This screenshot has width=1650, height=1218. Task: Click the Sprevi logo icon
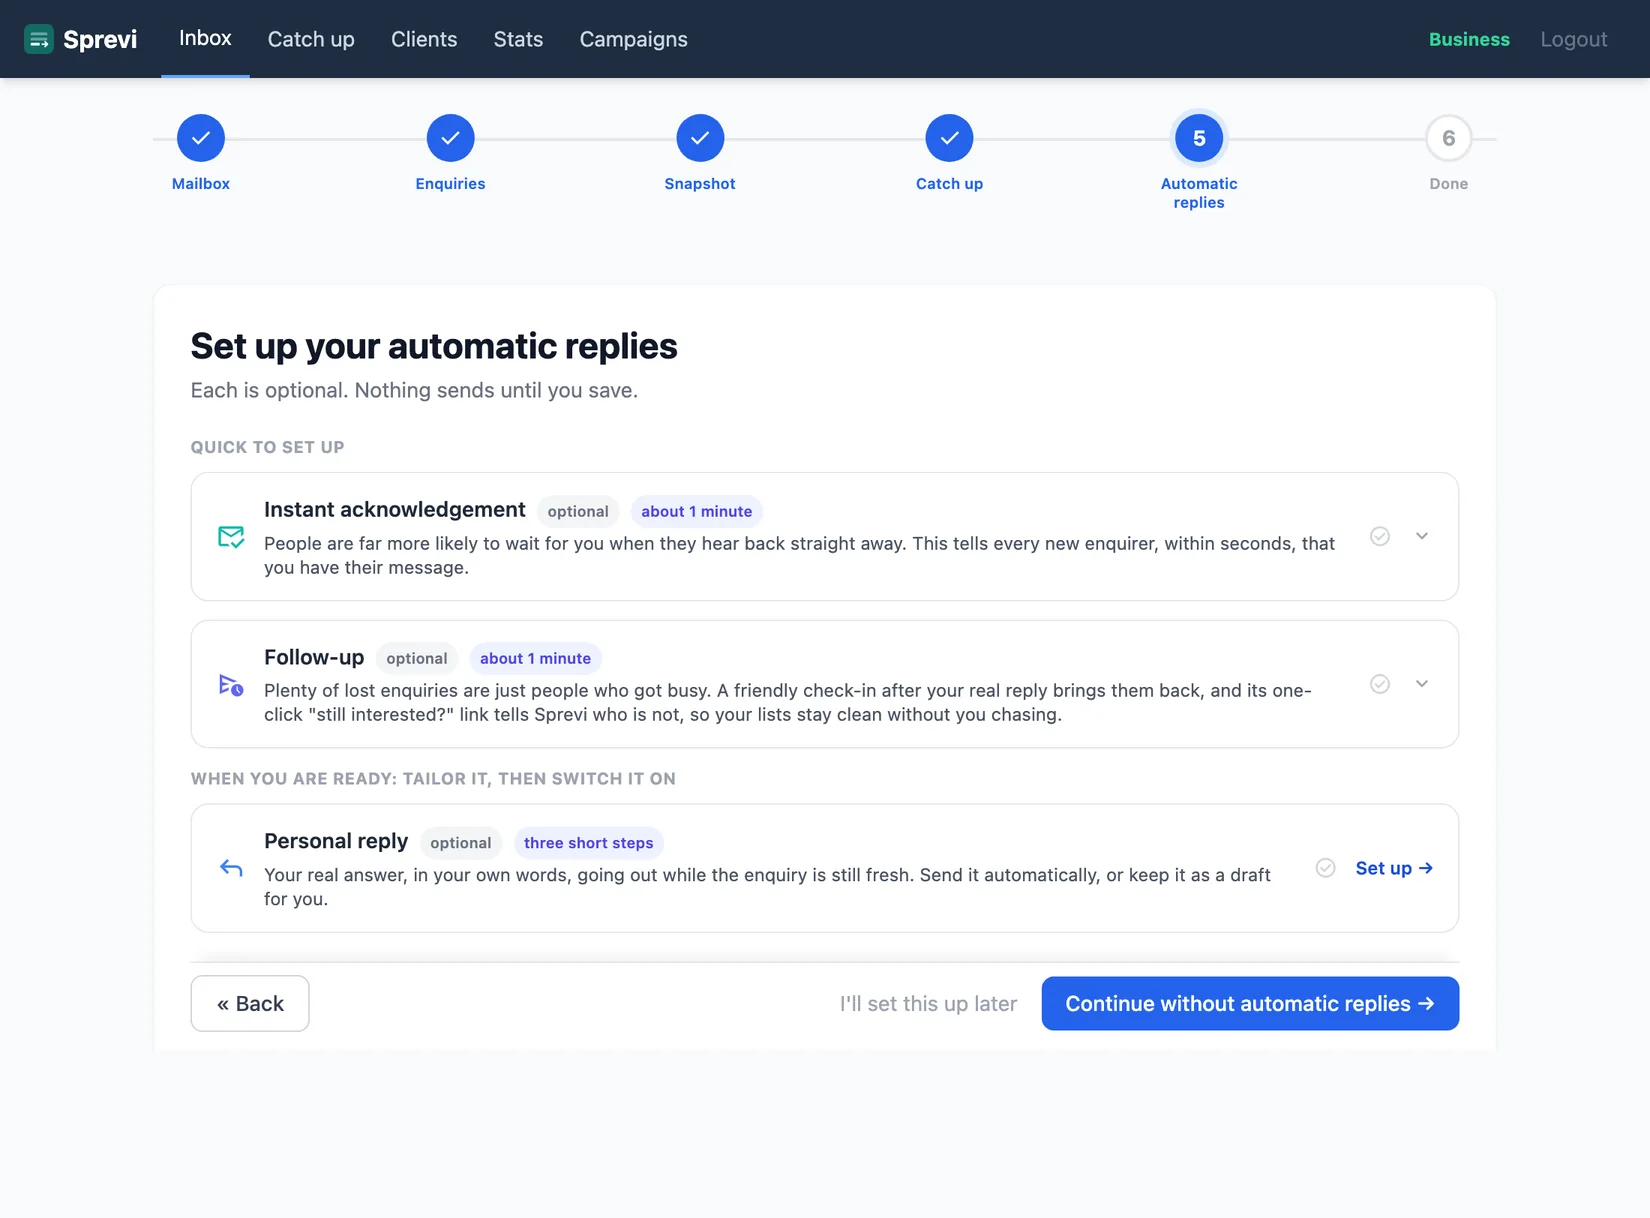(39, 39)
